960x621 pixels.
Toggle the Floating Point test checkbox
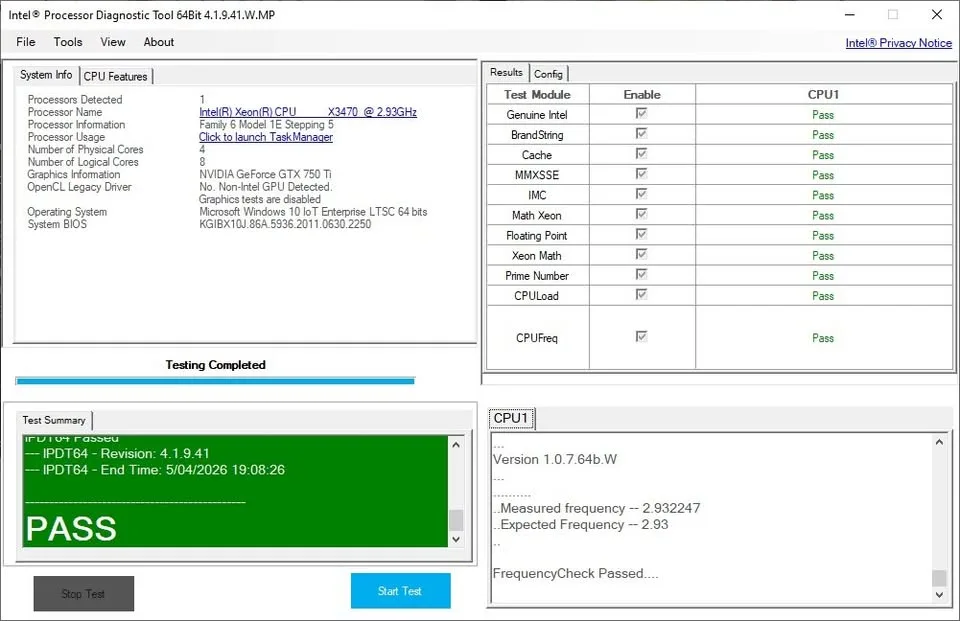641,235
